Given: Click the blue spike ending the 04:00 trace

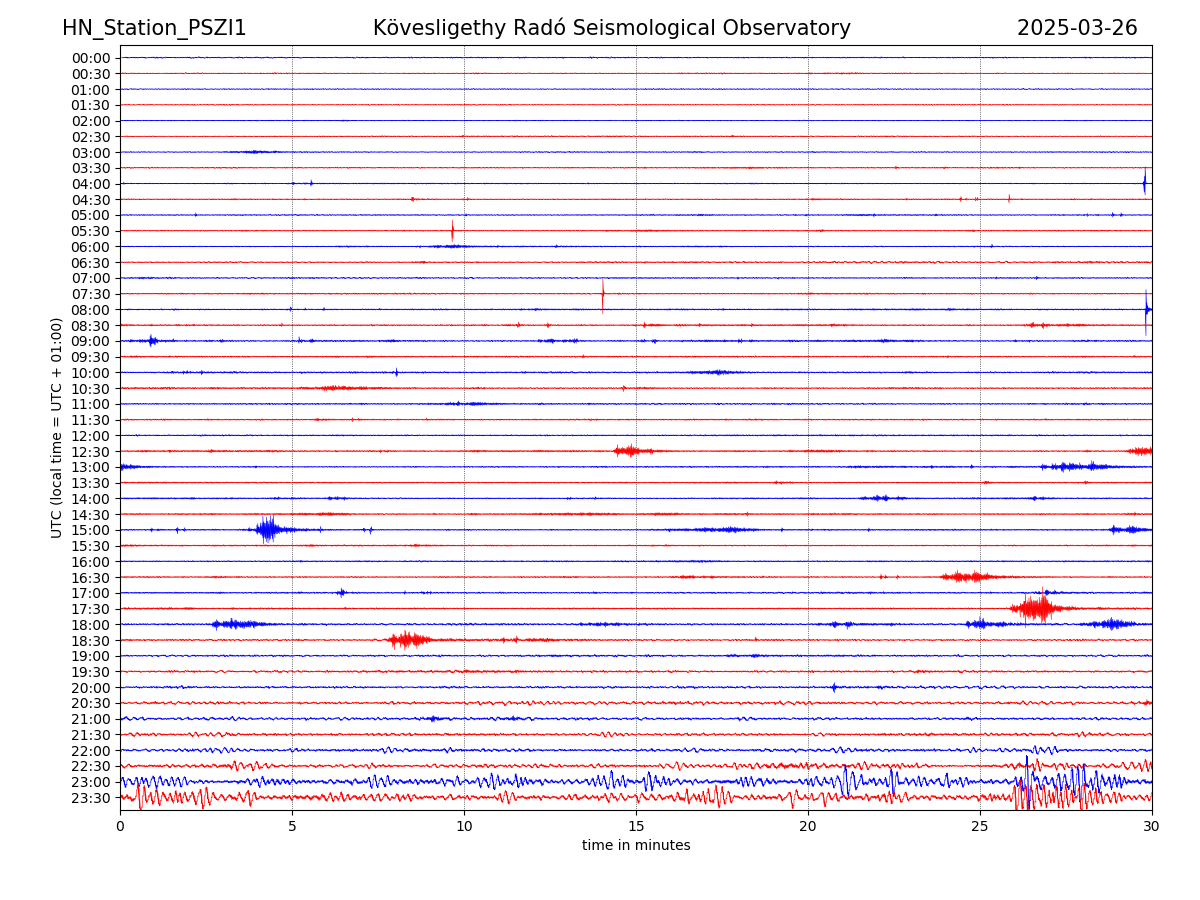Looking at the screenshot, I should [x=1144, y=182].
